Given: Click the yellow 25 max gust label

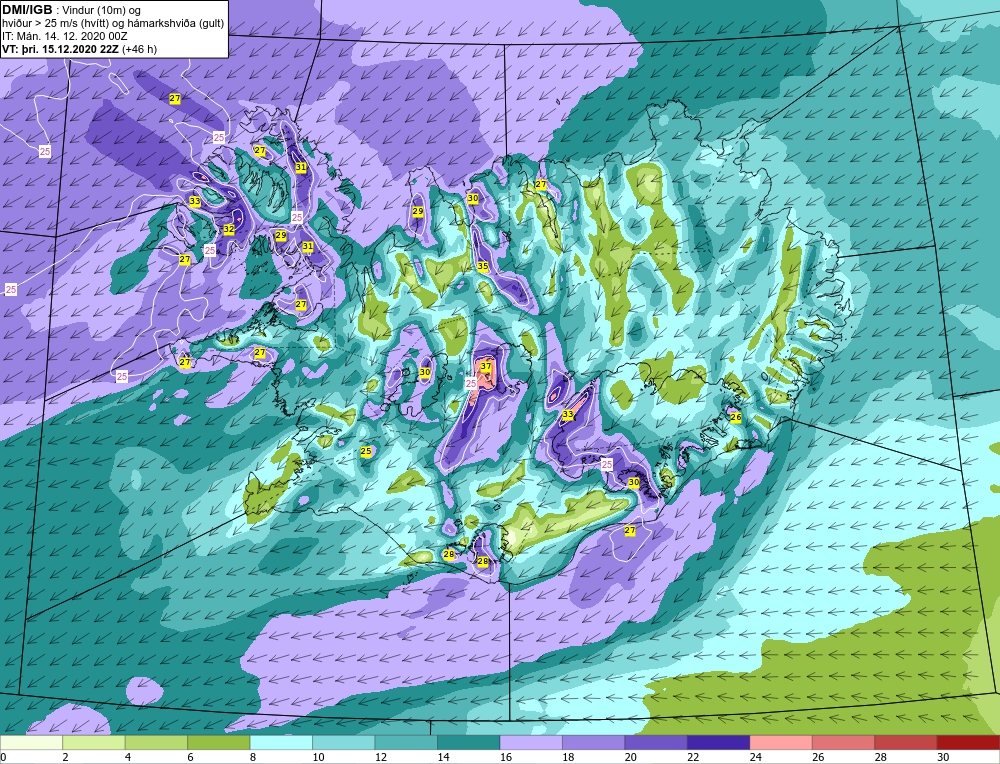Looking at the screenshot, I should pyautogui.click(x=366, y=451).
